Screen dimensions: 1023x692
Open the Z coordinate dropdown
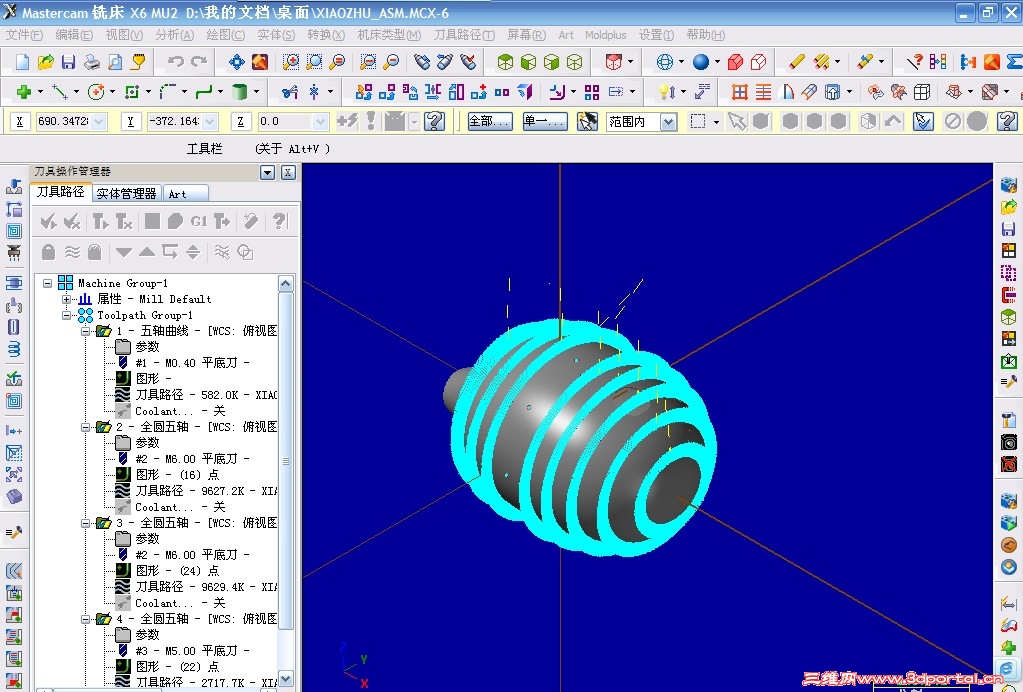tap(320, 121)
